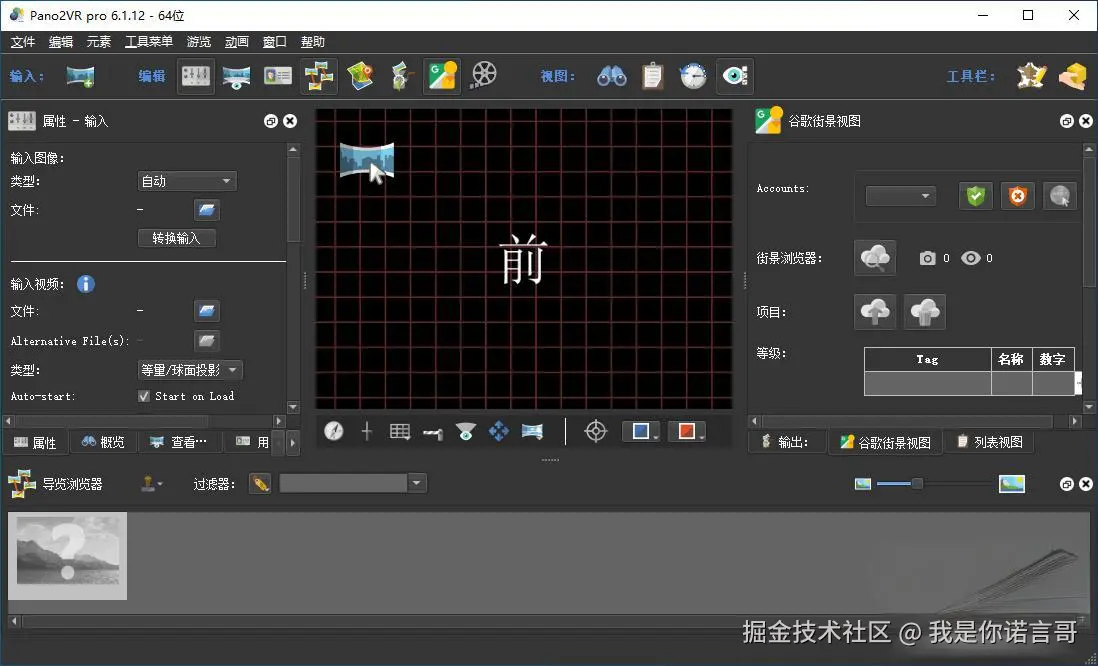The width and height of the screenshot is (1098, 666).
Task: Open video type dropdown 等量/球面投影
Action: (x=190, y=370)
